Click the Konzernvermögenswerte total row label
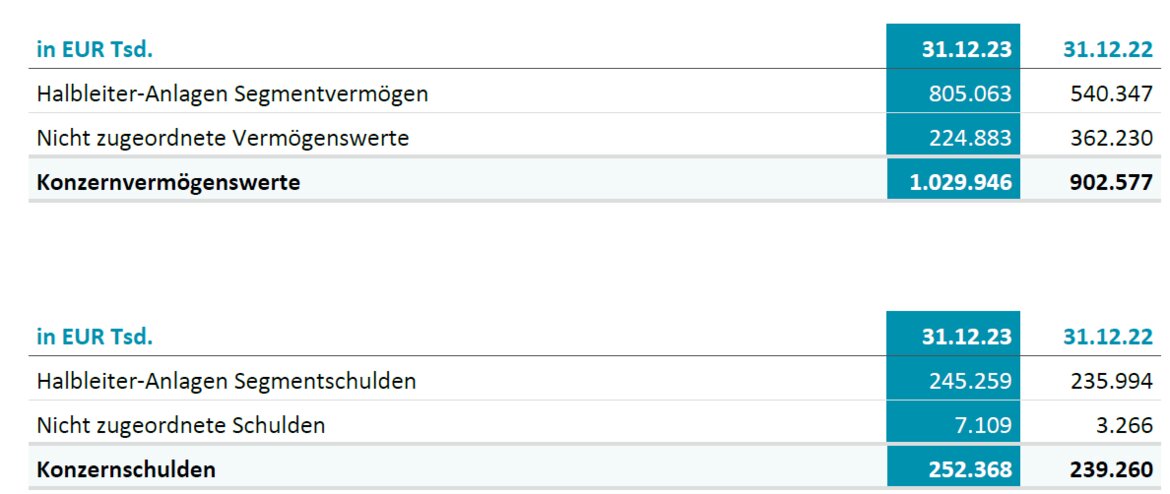The image size is (1170, 494). click(x=169, y=182)
